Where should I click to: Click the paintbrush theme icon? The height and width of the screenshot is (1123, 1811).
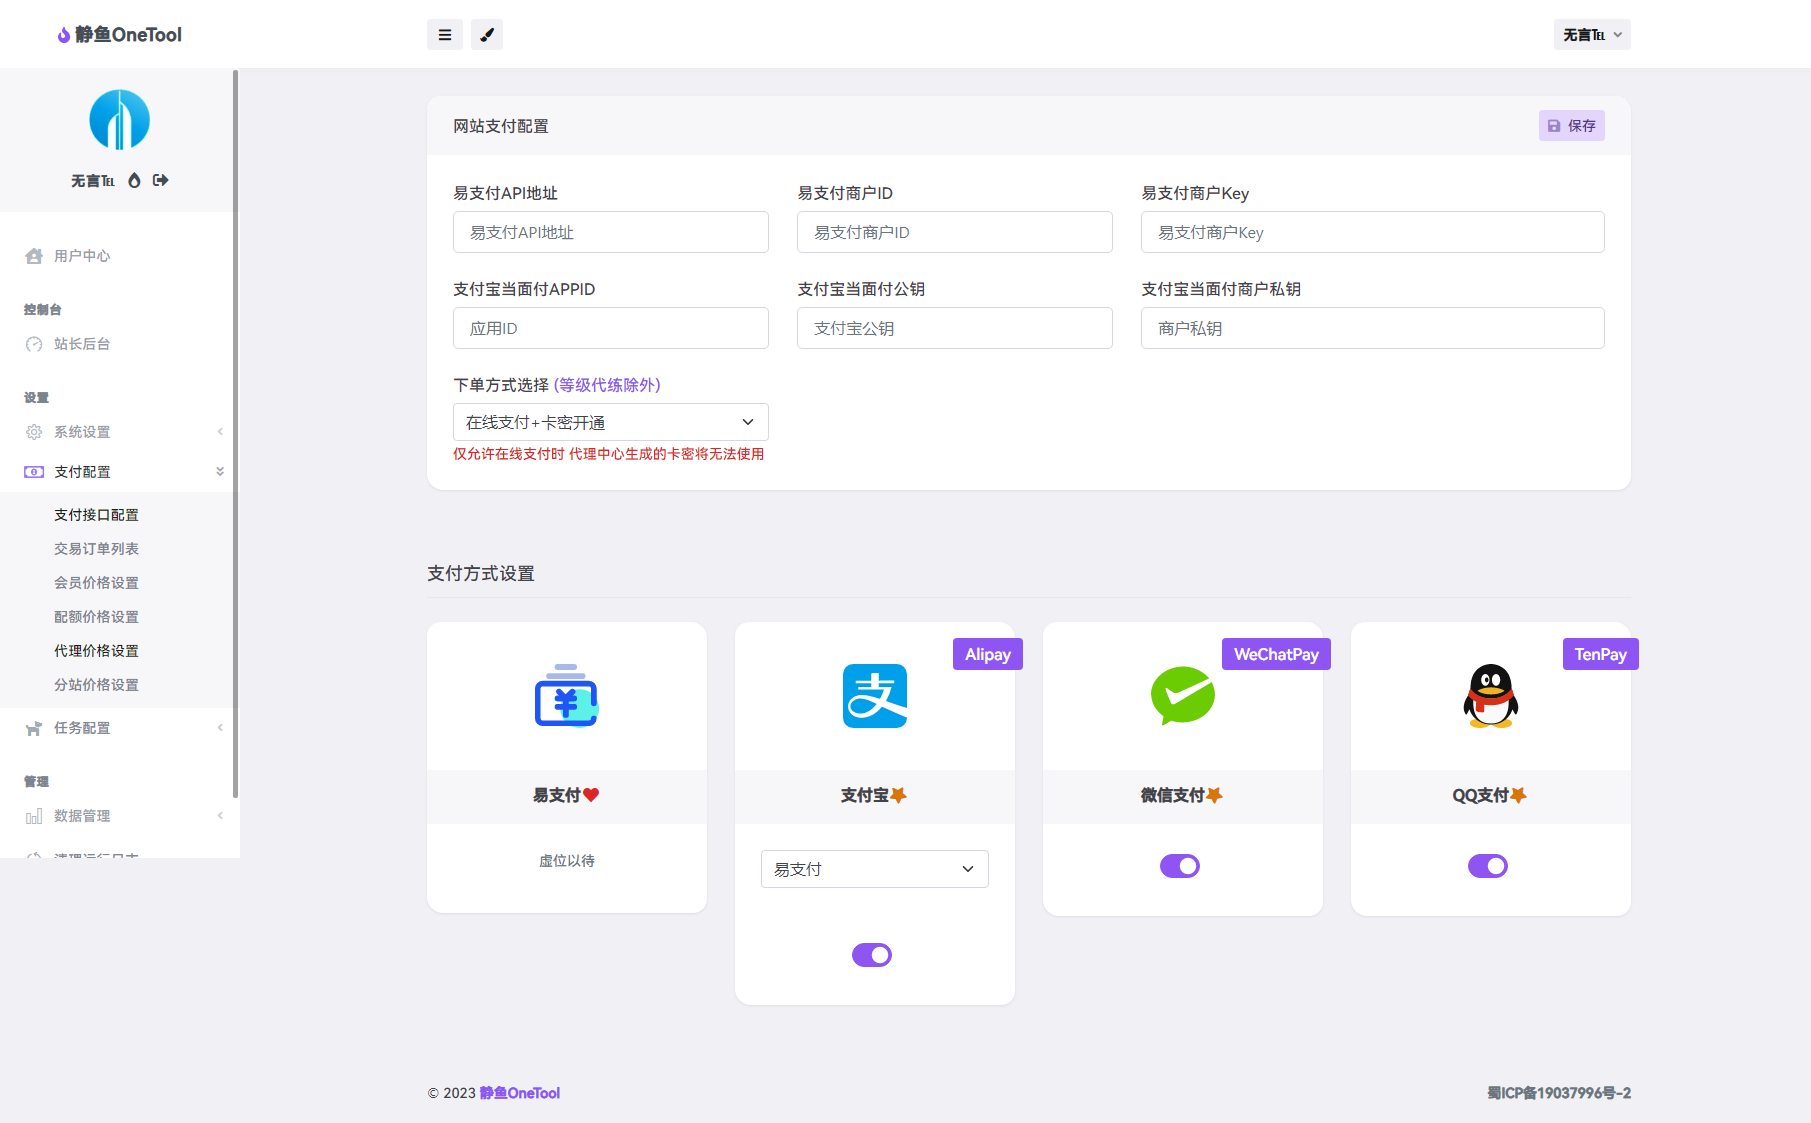pyautogui.click(x=487, y=35)
